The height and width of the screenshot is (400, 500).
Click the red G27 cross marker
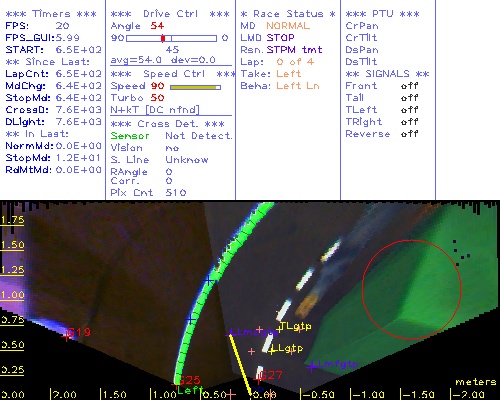[x=258, y=379]
